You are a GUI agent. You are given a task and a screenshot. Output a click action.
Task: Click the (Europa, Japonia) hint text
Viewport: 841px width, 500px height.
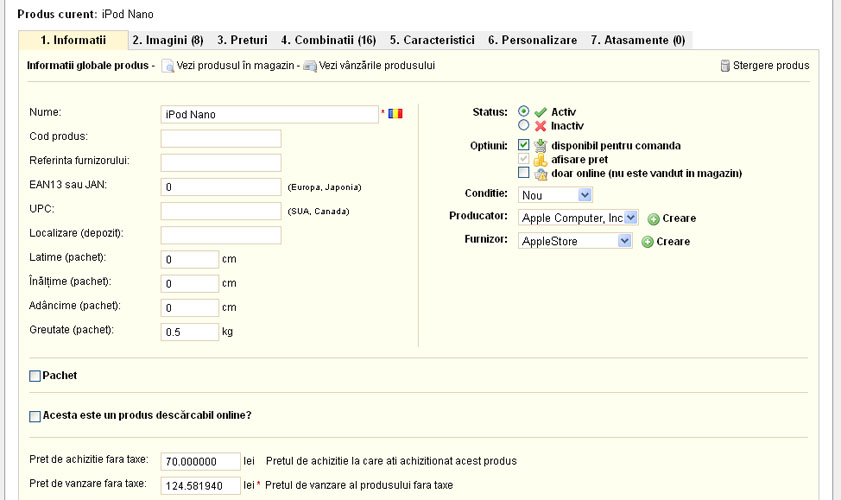[x=324, y=187]
